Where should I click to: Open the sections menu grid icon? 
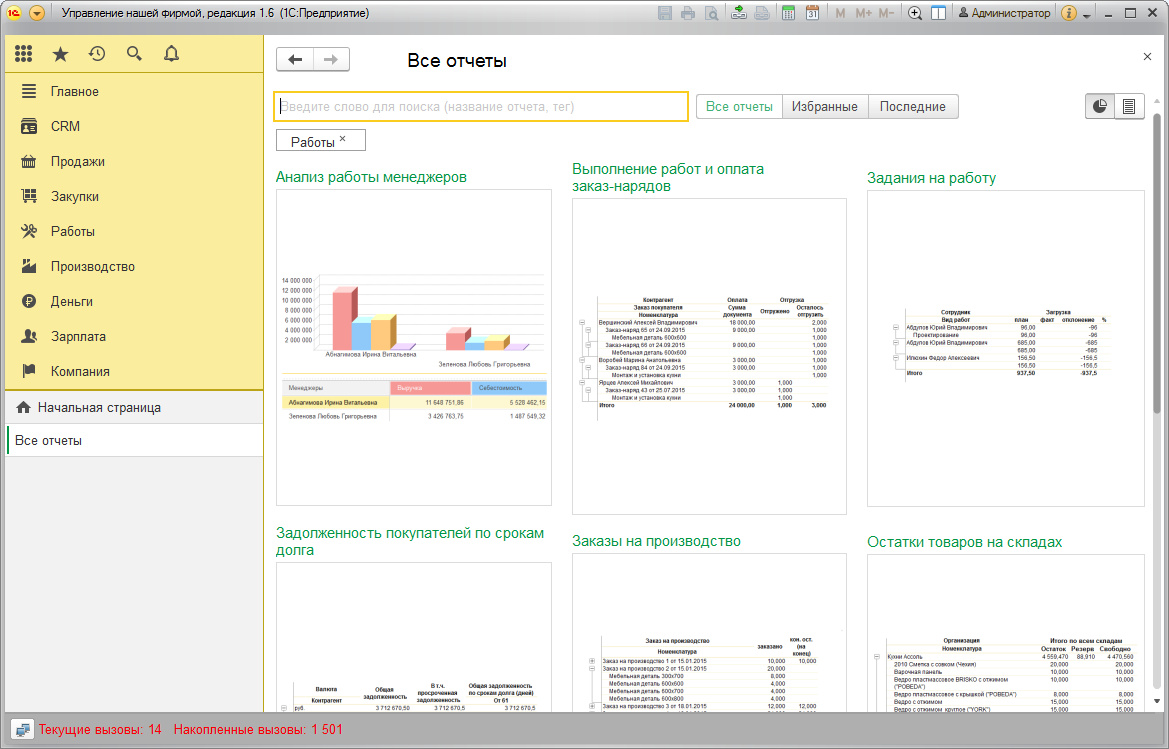pyautogui.click(x=24, y=54)
